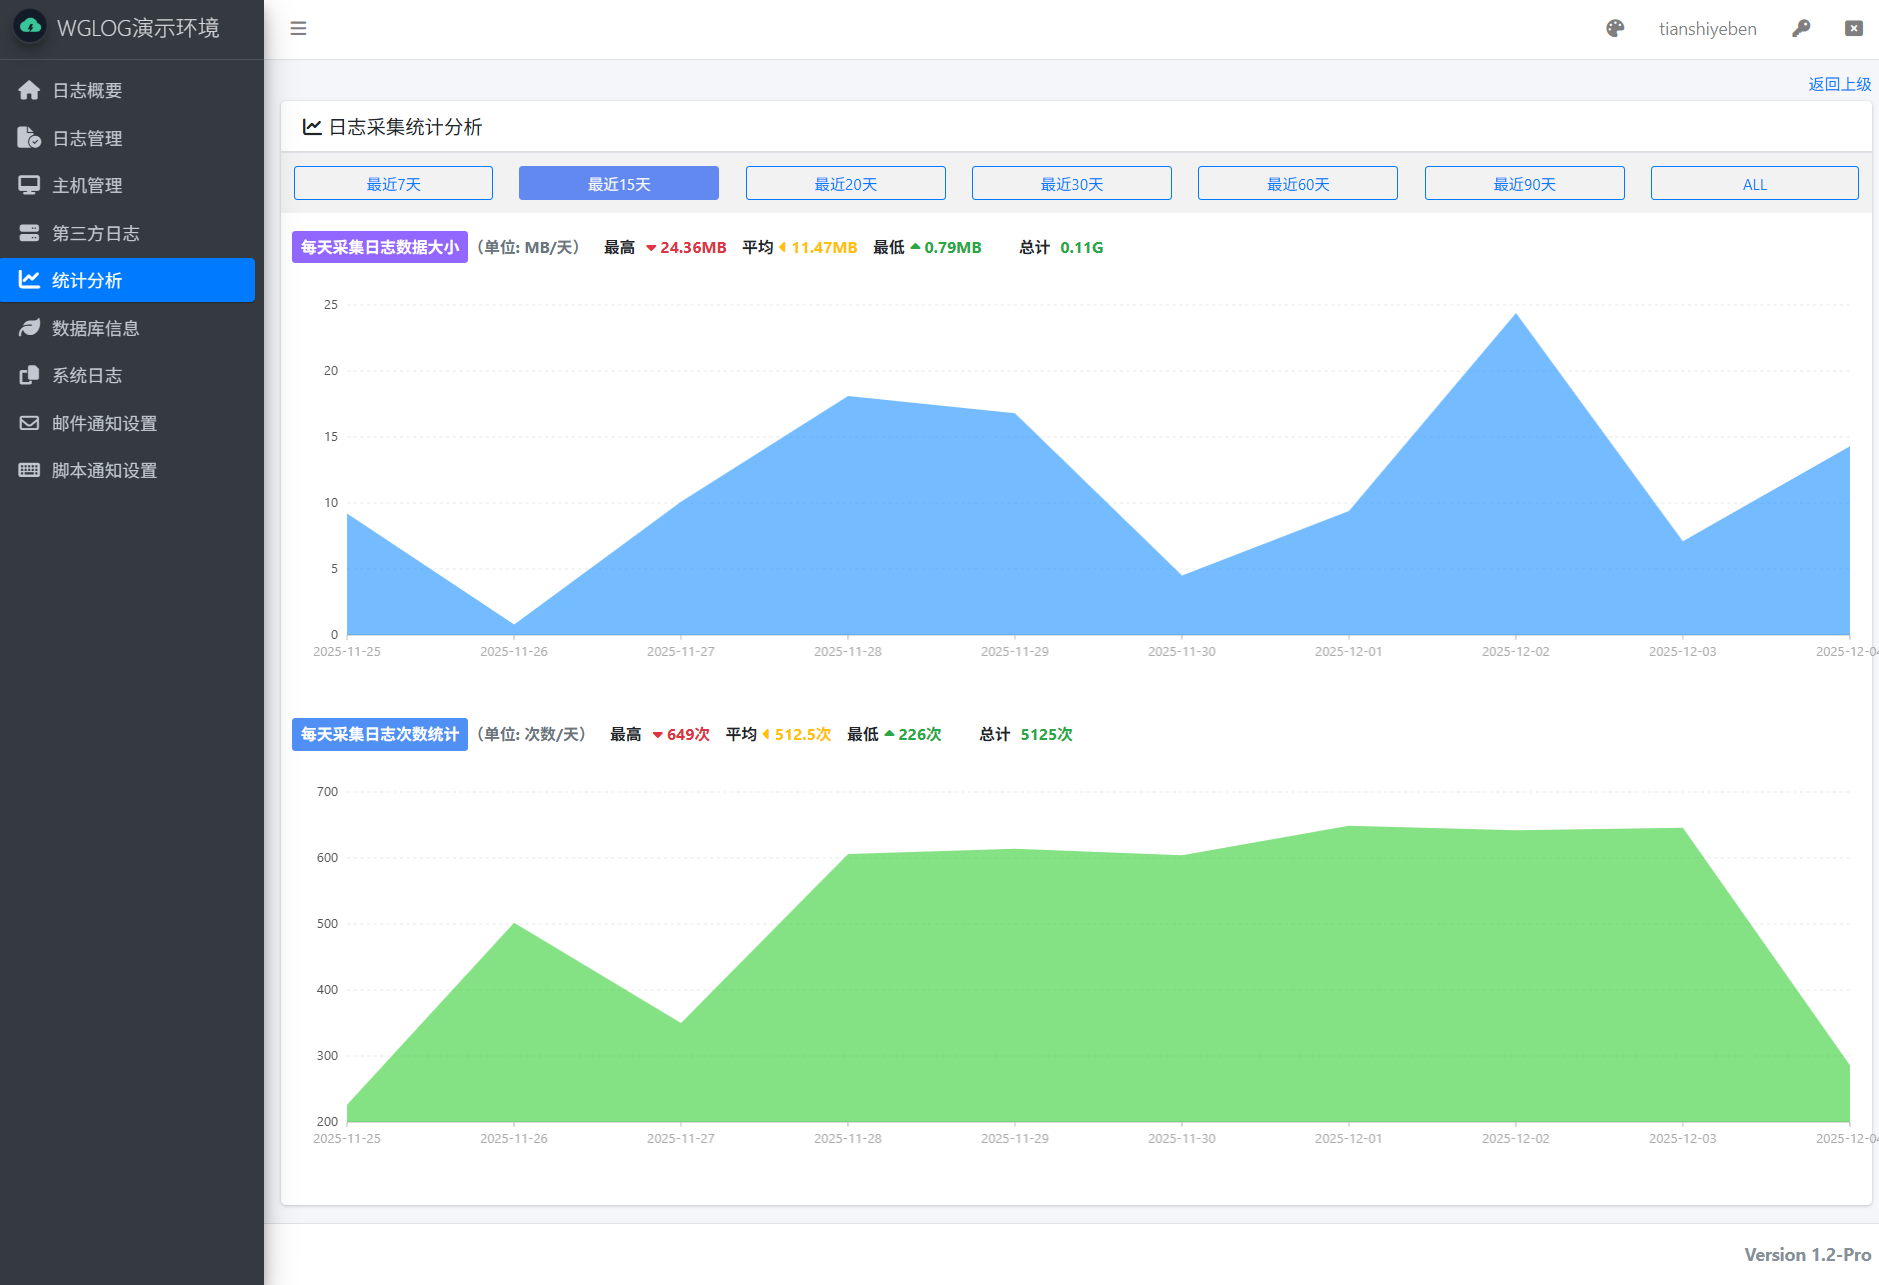The width and height of the screenshot is (1879, 1285).
Task: Select the 最近30天 range button
Action: tap(1072, 184)
